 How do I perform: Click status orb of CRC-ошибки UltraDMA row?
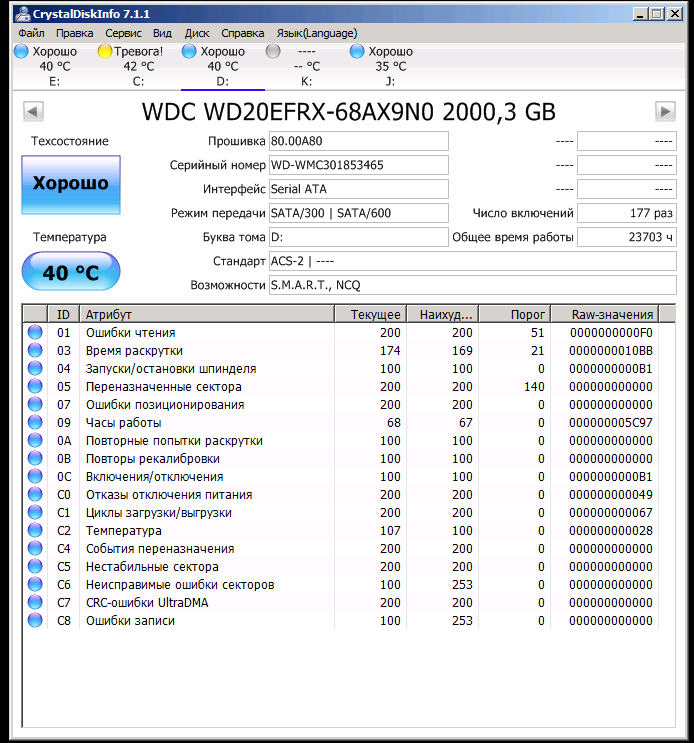pos(35,602)
